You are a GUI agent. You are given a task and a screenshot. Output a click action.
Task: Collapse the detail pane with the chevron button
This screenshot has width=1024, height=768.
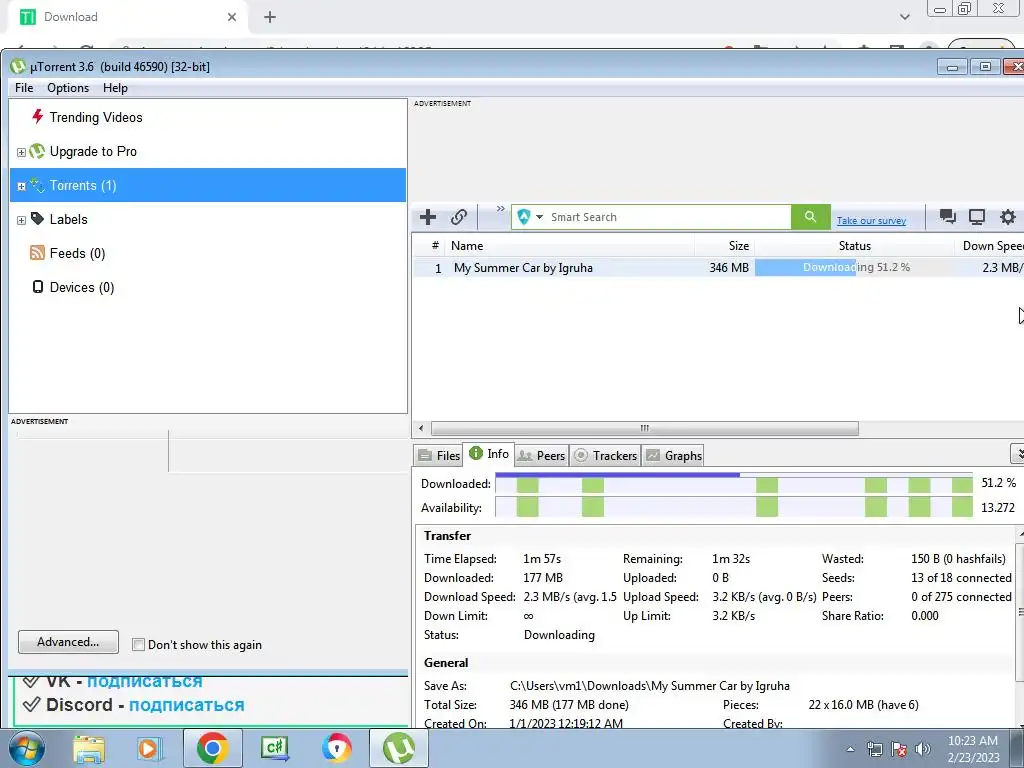(1017, 453)
